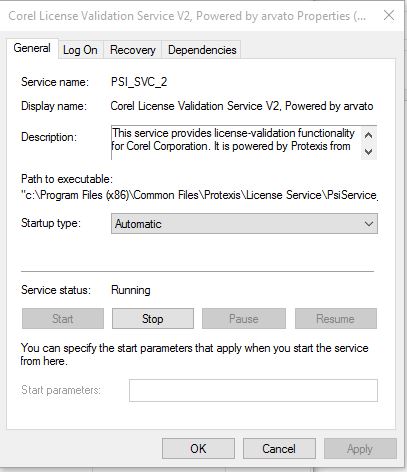Close the Properties dialog window
Viewport: 407px width, 472px height.
point(389,15)
